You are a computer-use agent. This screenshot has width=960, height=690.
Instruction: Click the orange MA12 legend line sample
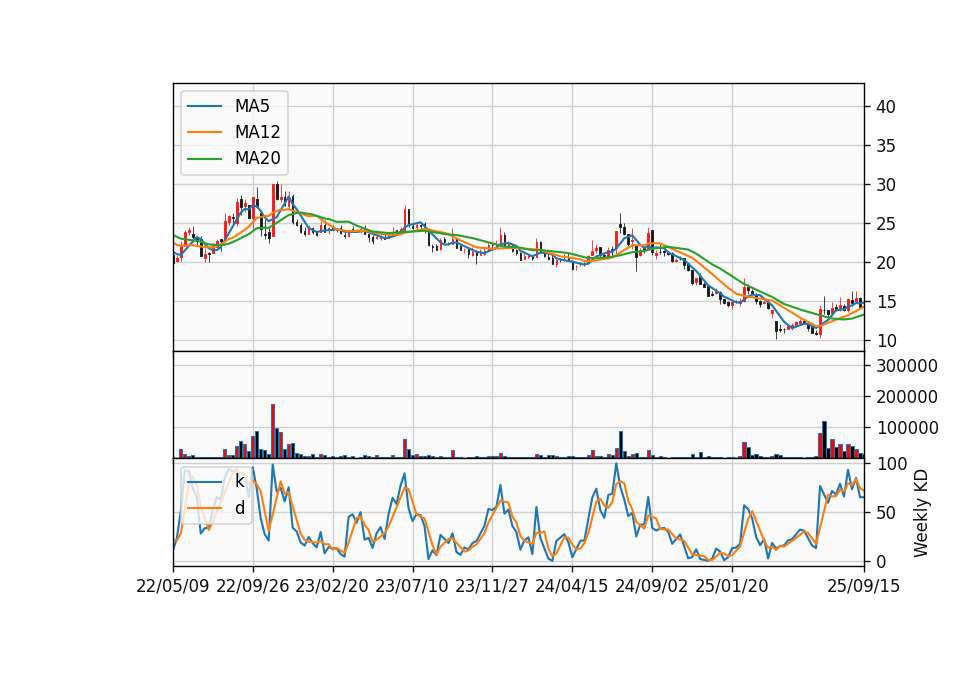[204, 132]
